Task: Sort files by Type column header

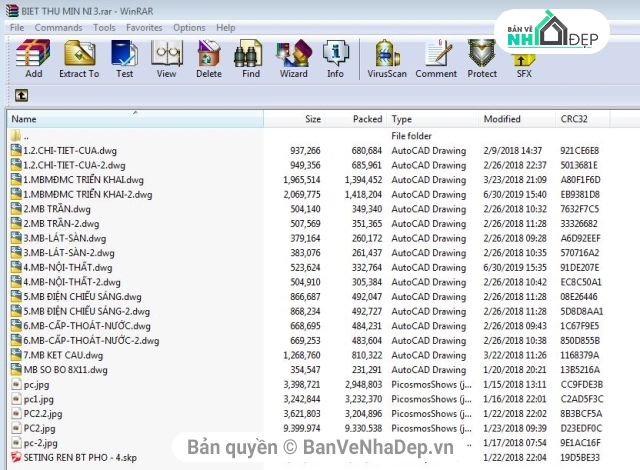Action: (x=432, y=119)
